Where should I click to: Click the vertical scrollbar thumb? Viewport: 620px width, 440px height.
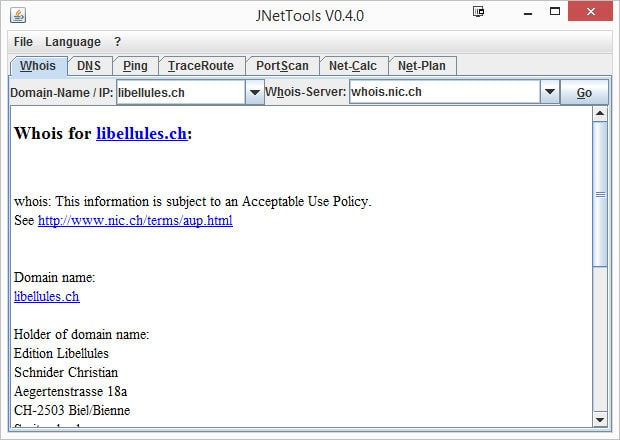[600, 194]
